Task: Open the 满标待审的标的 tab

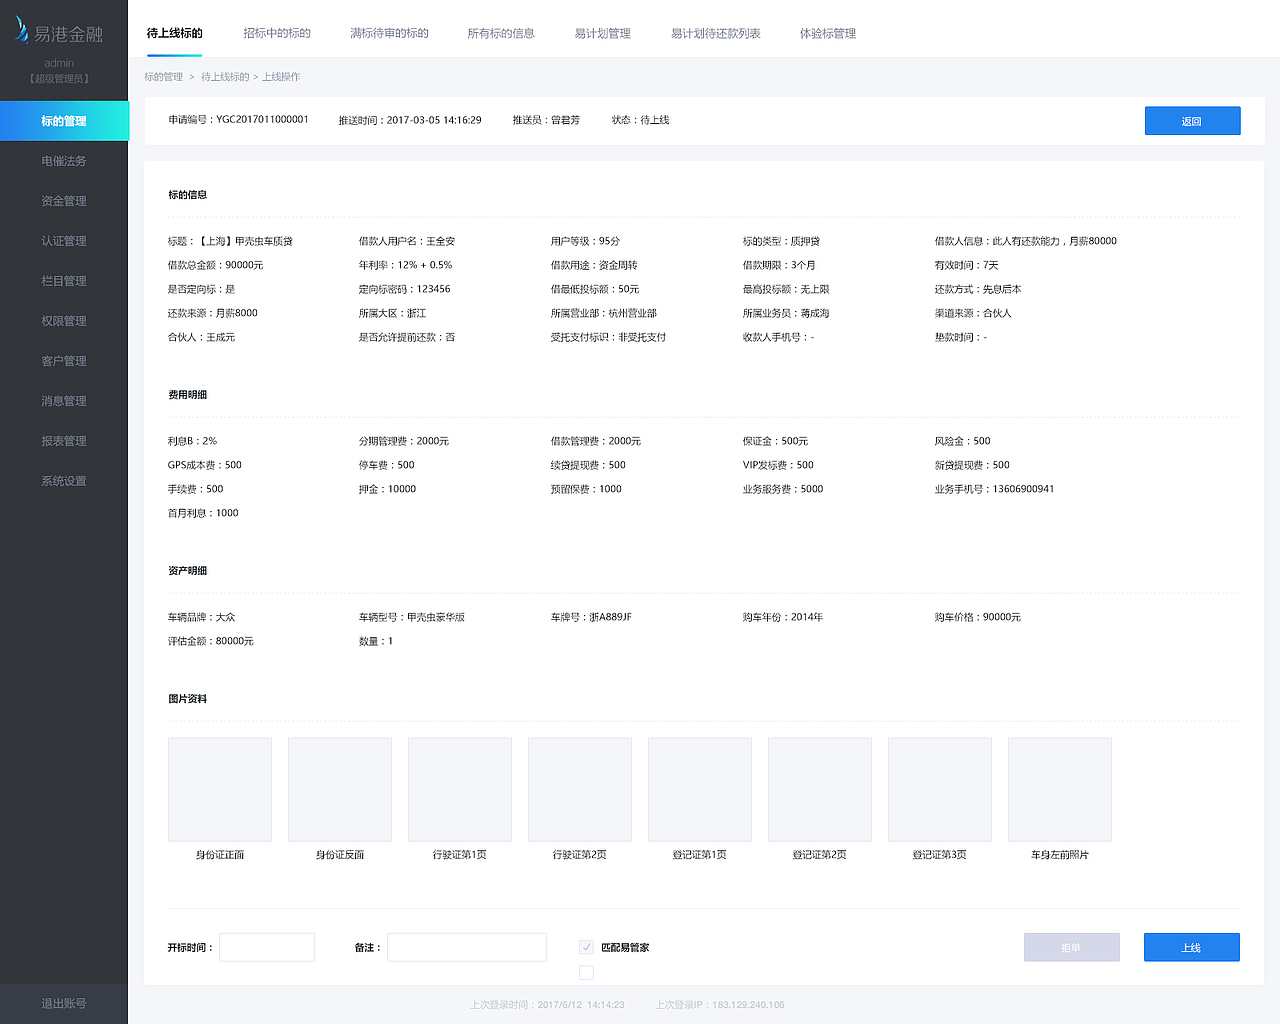Action: pyautogui.click(x=389, y=33)
